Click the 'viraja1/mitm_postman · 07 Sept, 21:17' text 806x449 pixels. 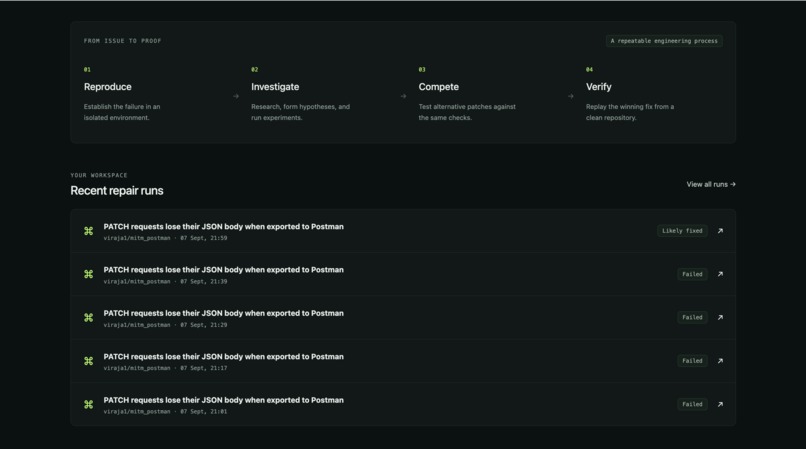coord(165,368)
